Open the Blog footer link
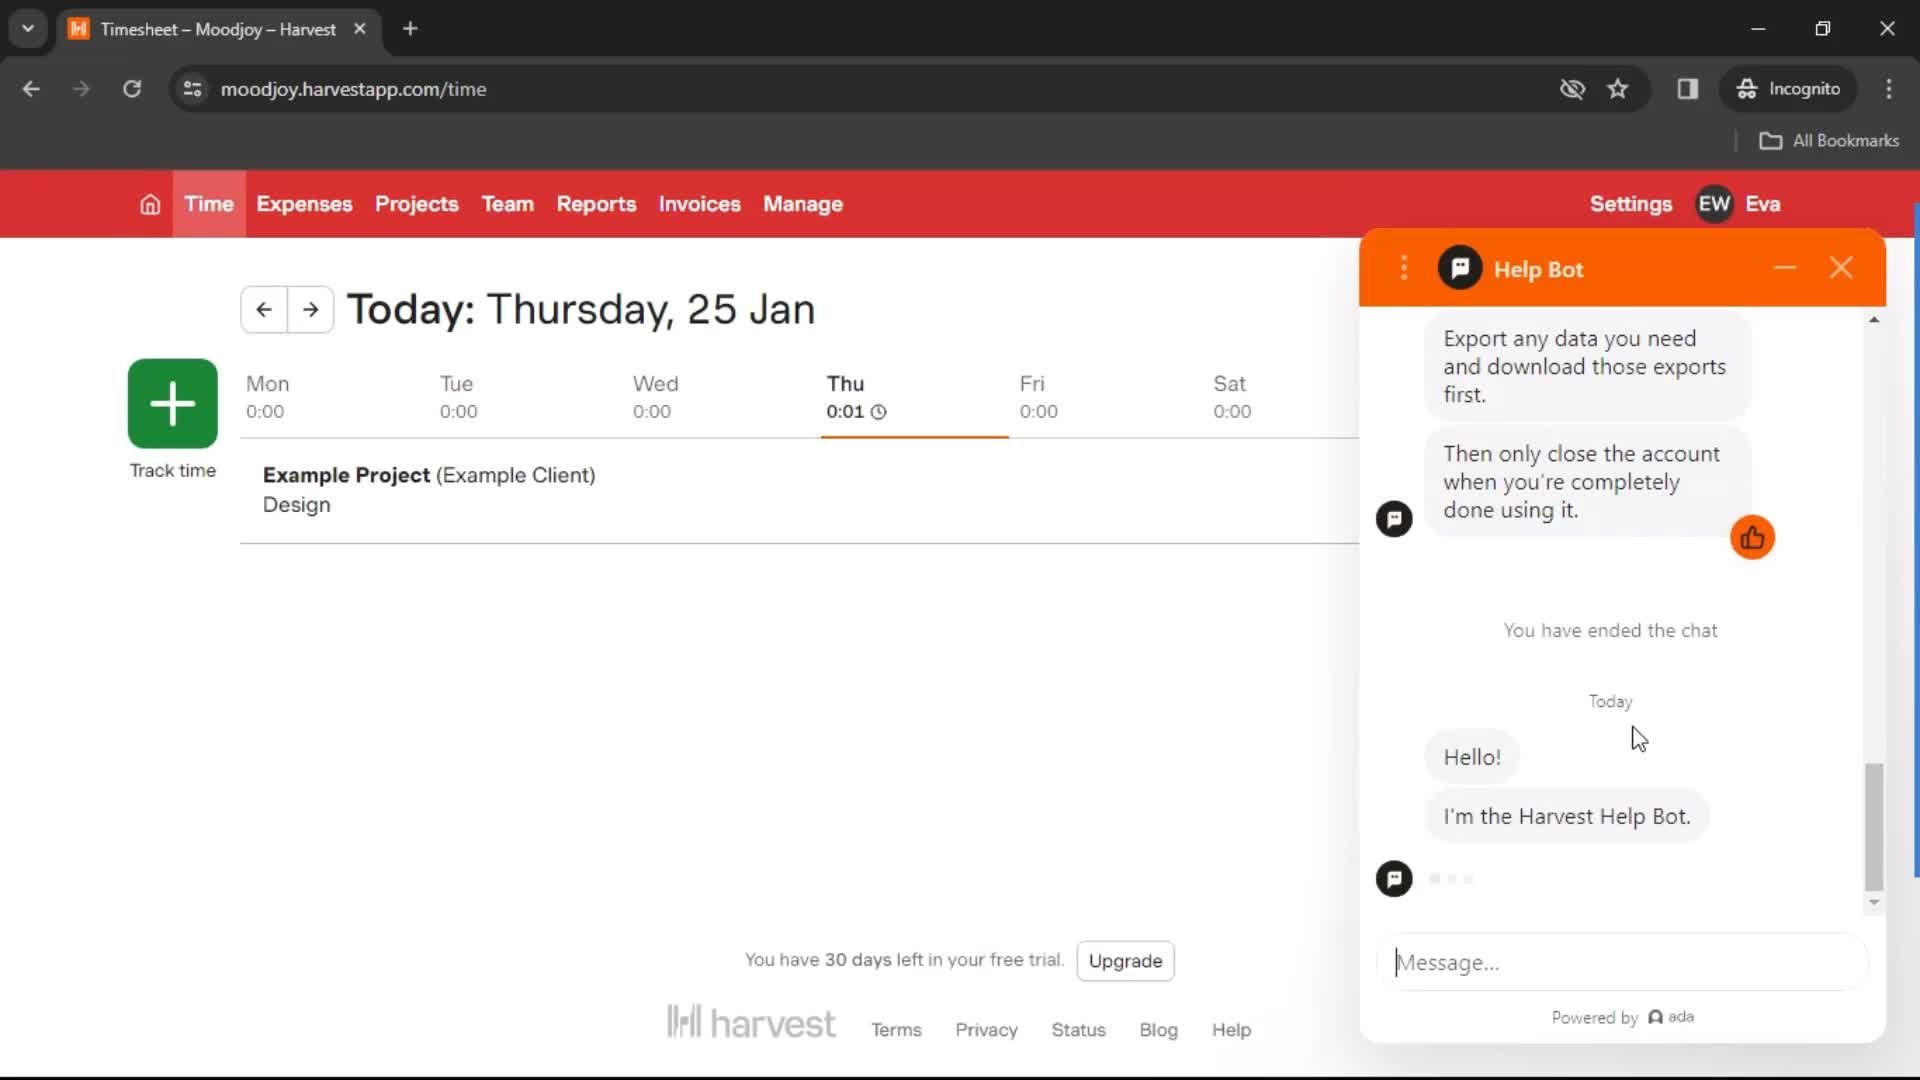 point(1158,1030)
